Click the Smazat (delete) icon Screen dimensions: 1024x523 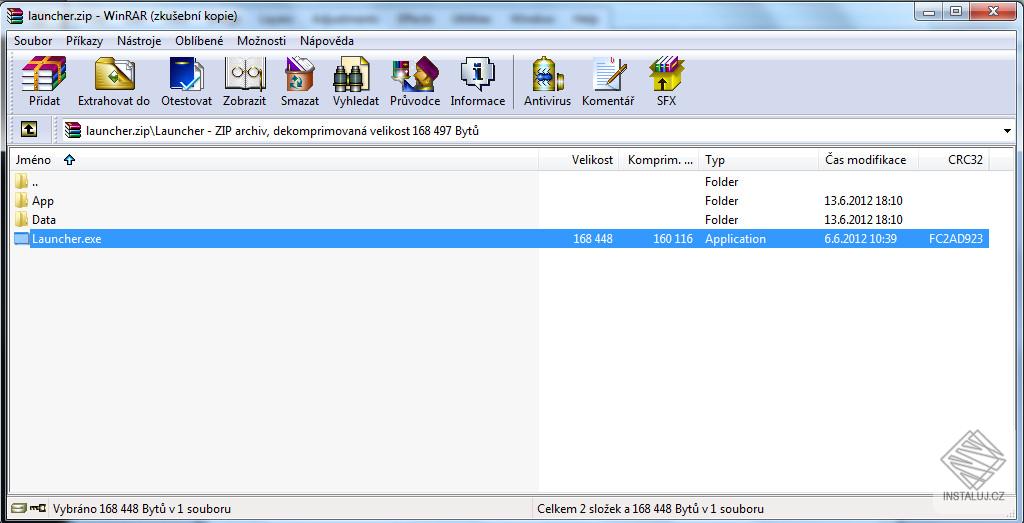pos(300,73)
